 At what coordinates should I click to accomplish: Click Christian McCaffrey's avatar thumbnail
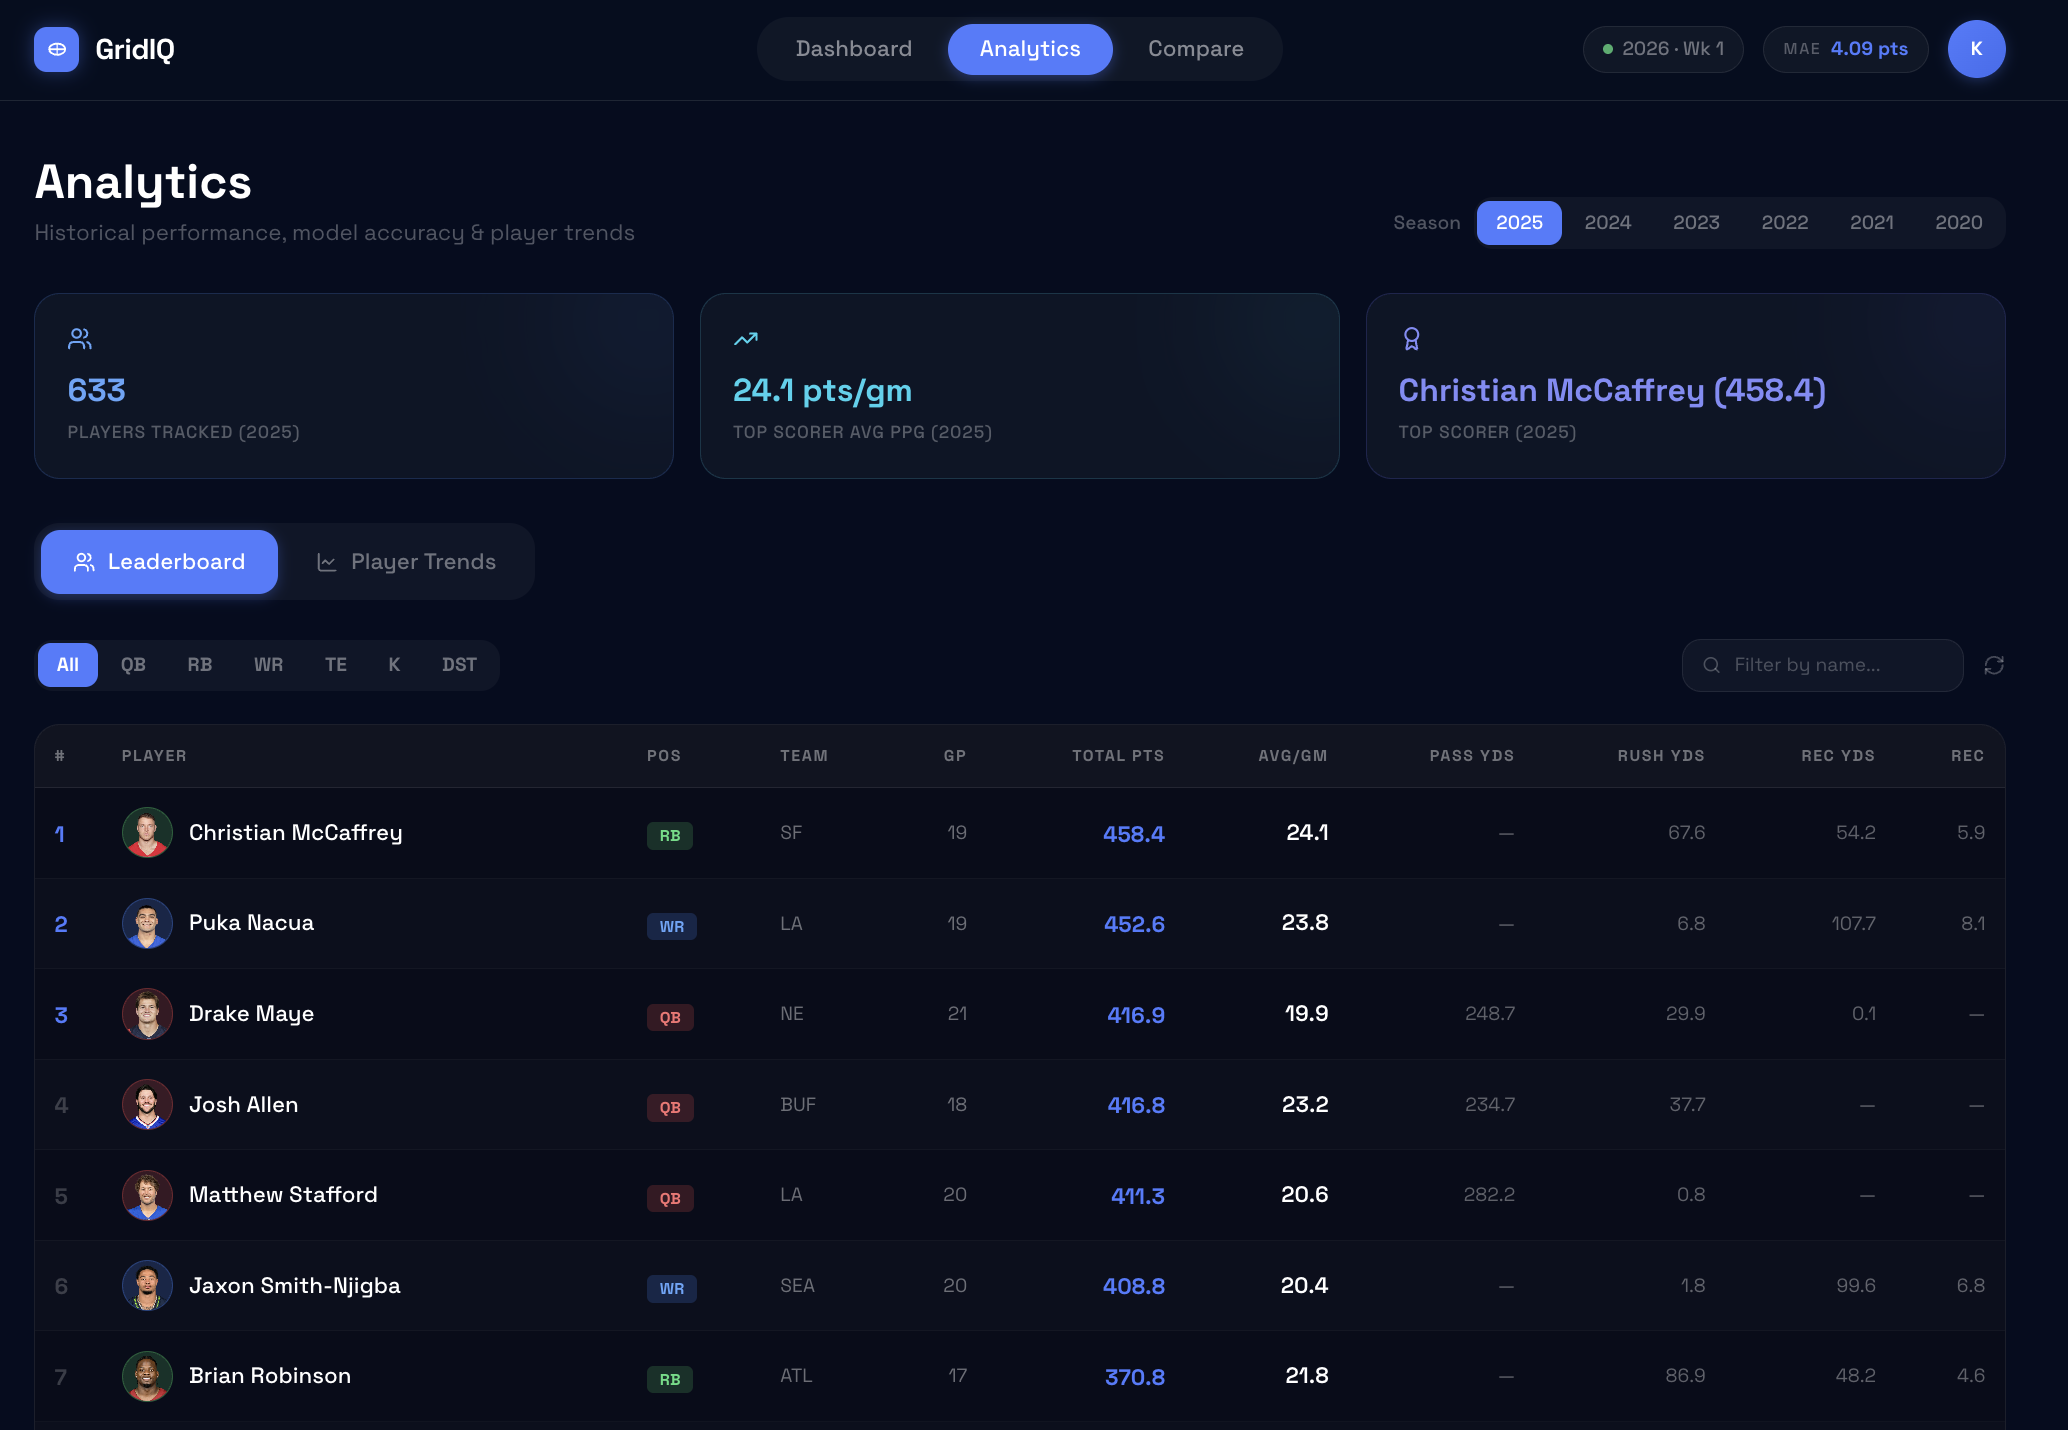coord(147,833)
